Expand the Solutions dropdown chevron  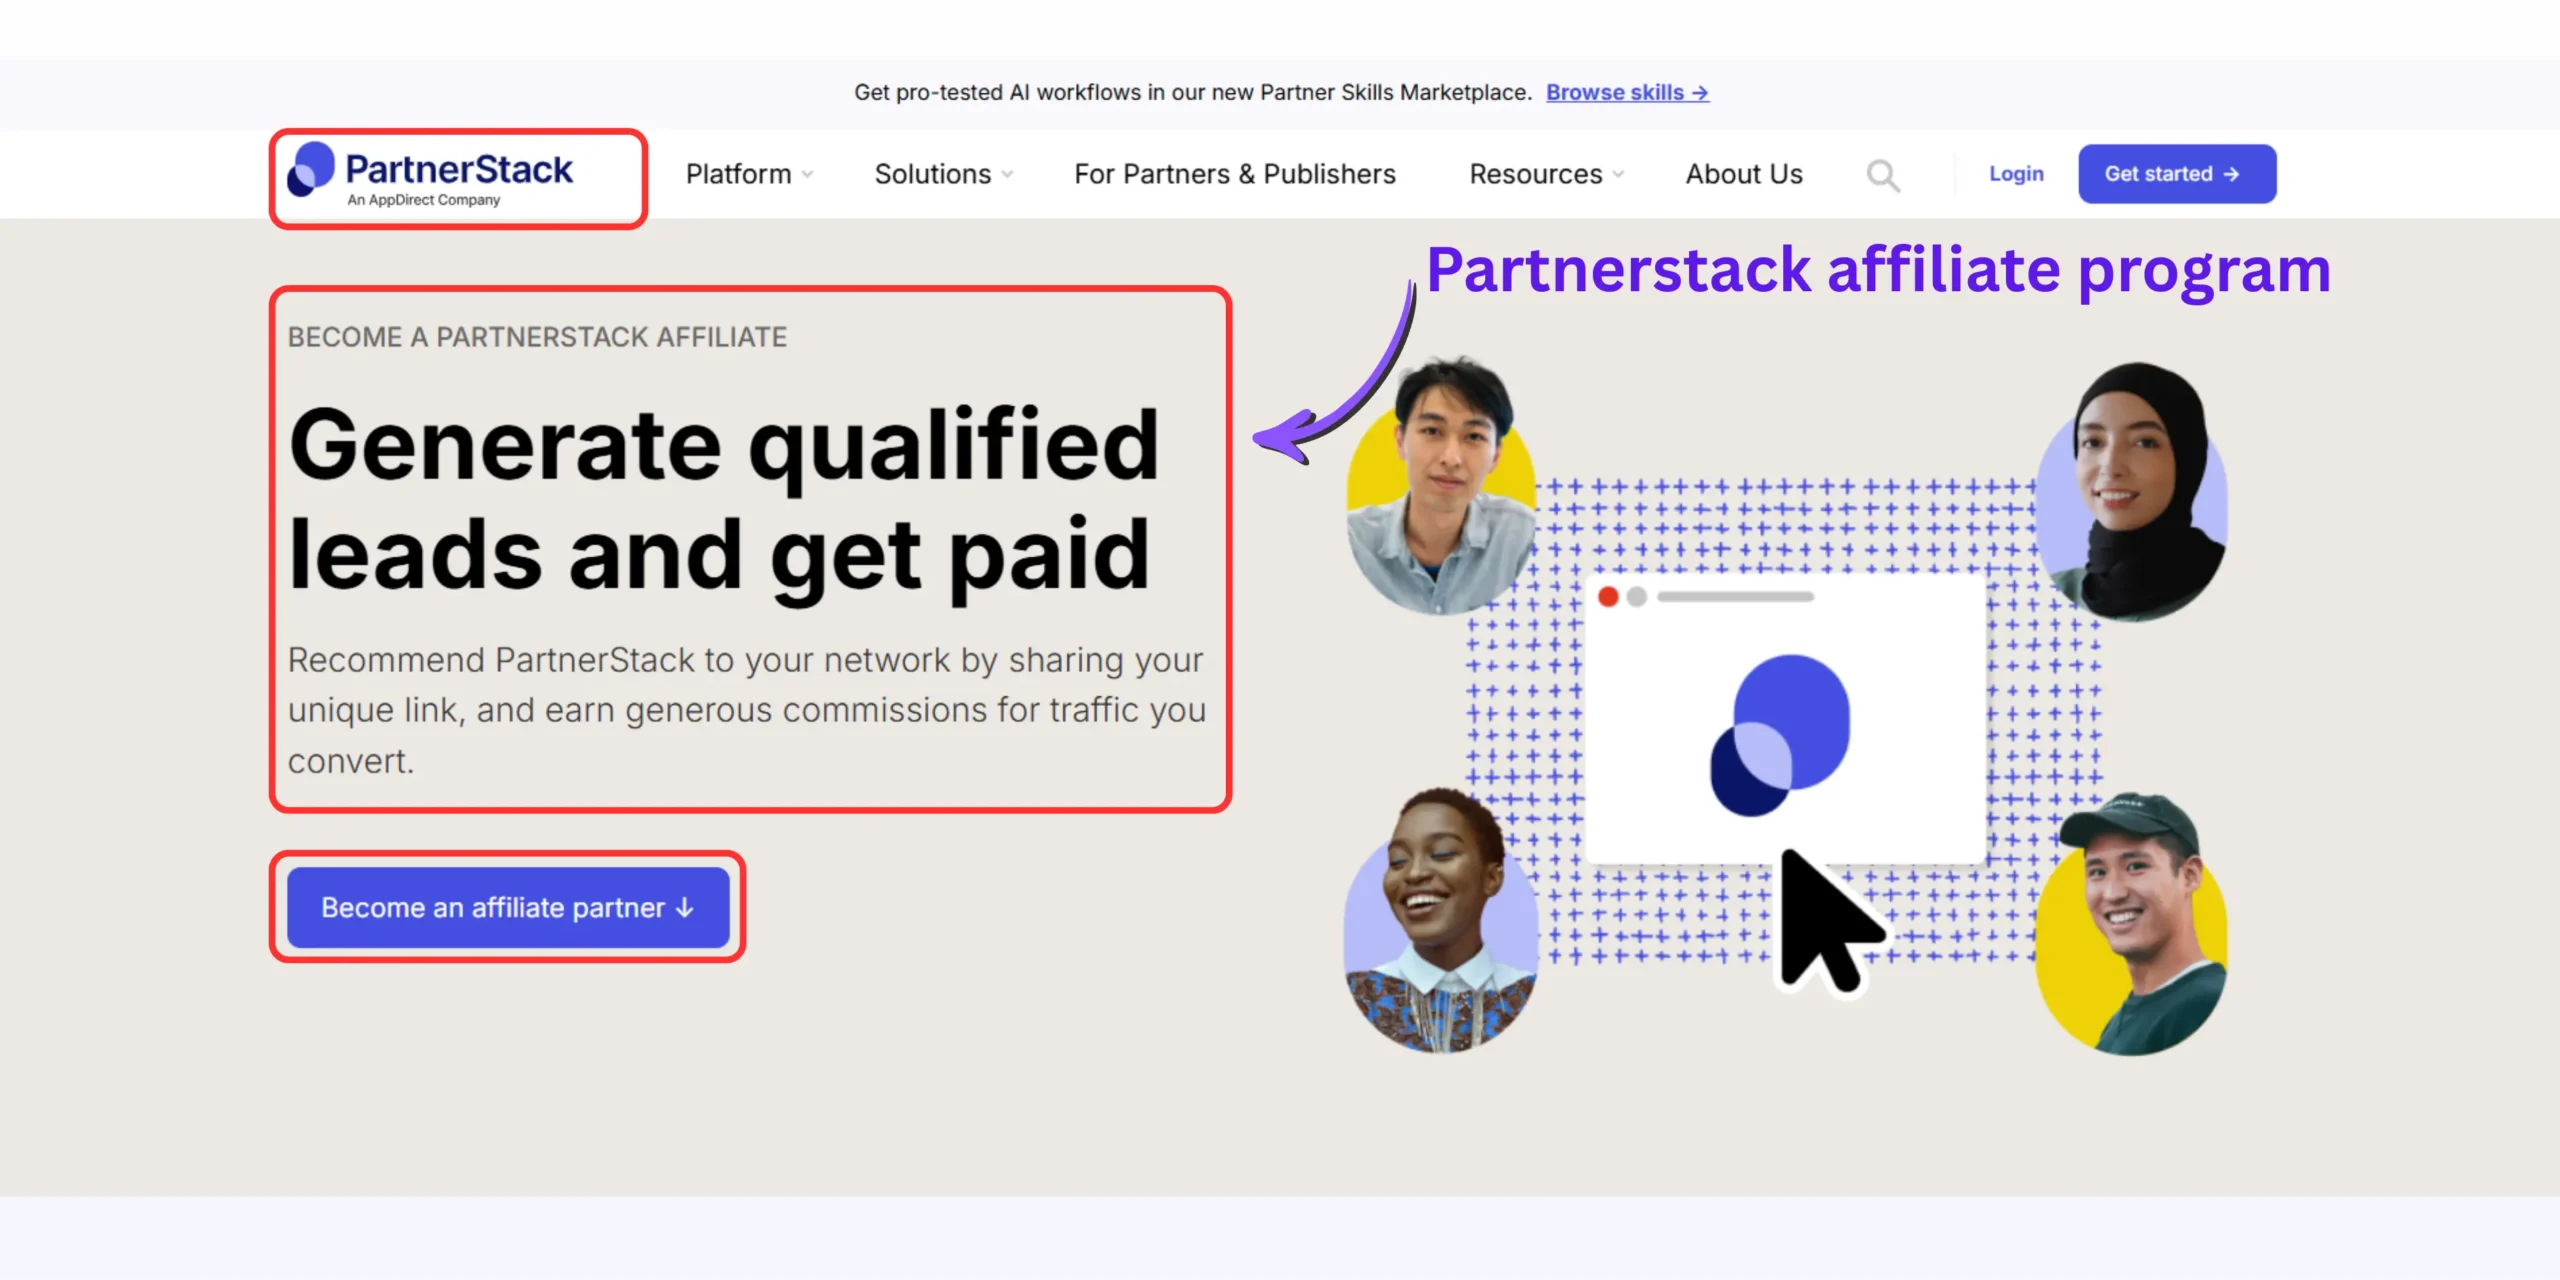click(x=1007, y=175)
